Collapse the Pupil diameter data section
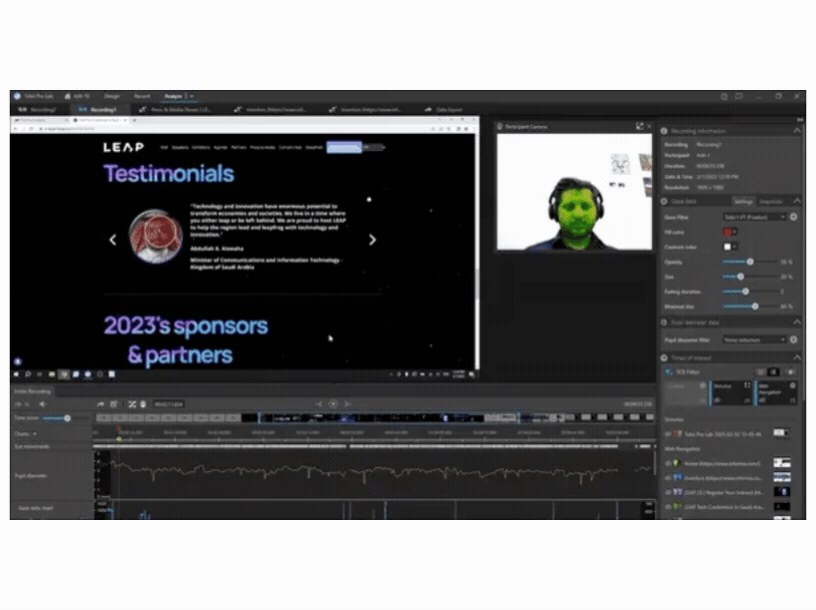The width and height of the screenshot is (816, 610). (x=797, y=323)
